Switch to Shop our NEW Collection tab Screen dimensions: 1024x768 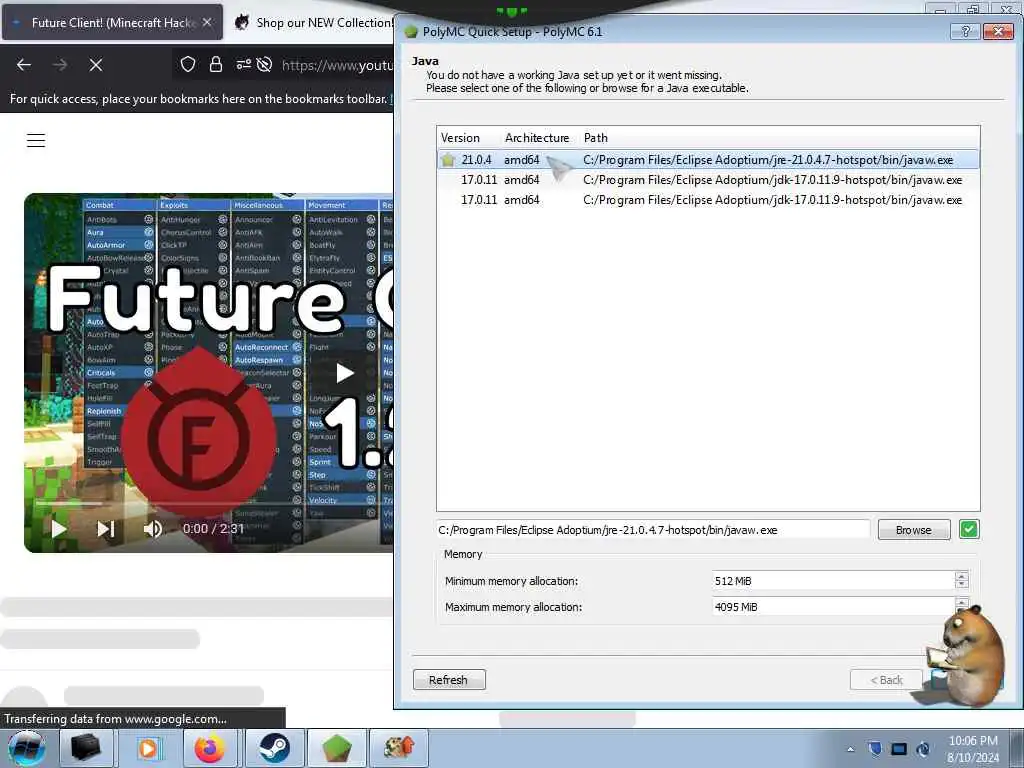point(313,22)
